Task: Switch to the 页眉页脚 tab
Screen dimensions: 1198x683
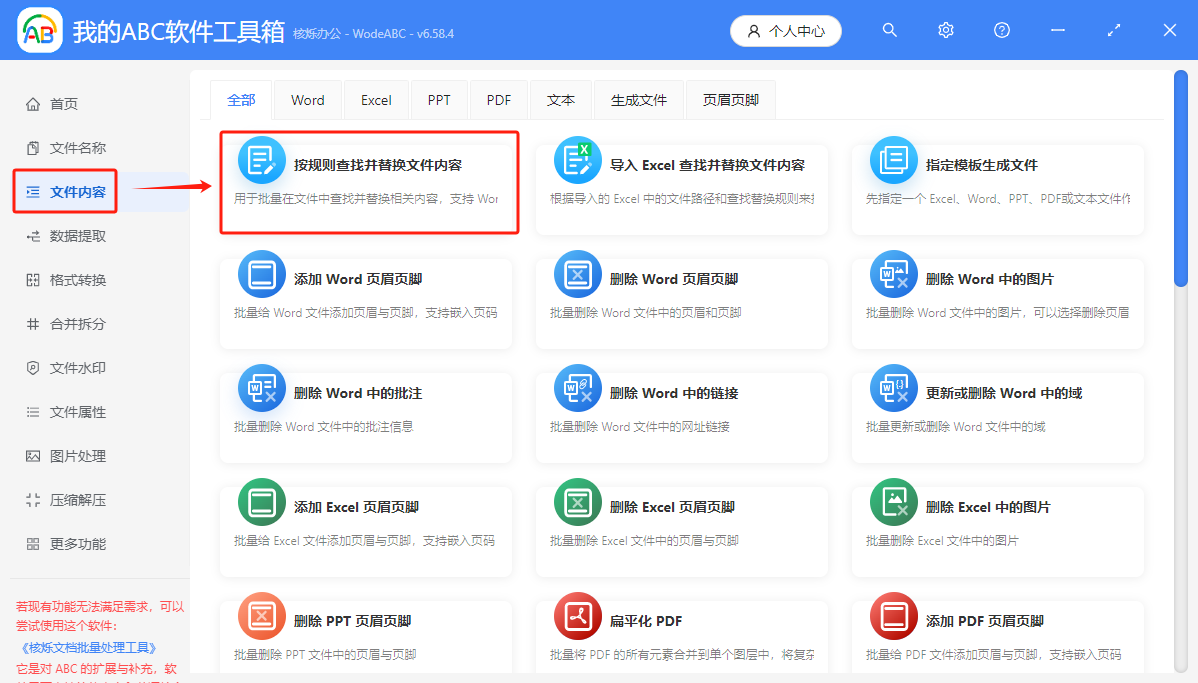Action: 730,99
